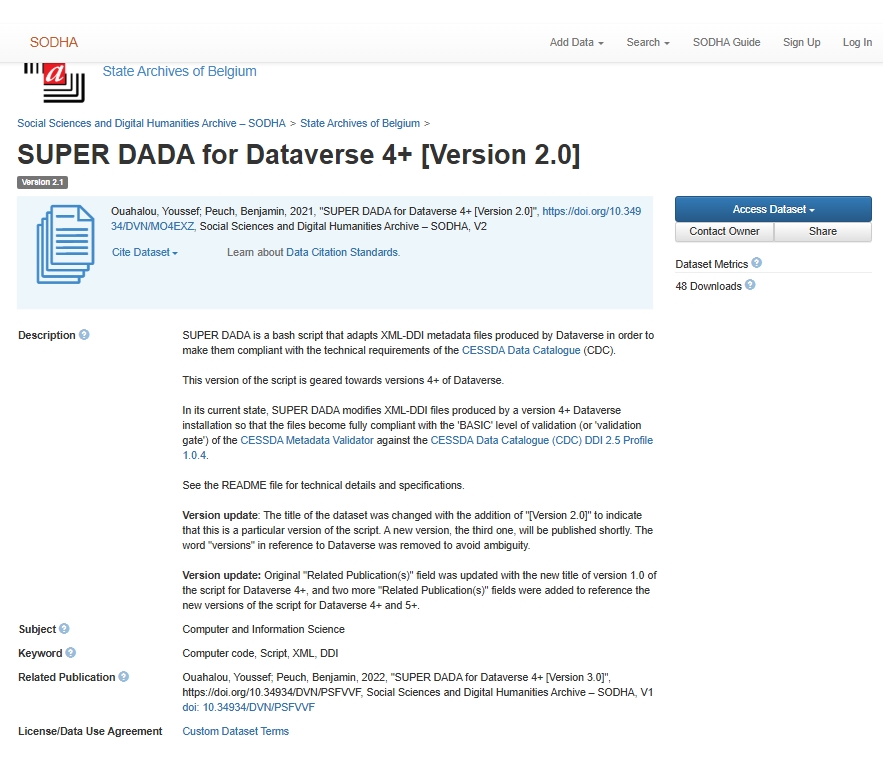Click the help icon next to 48 Downloads
This screenshot has width=883, height=763.
750,286
